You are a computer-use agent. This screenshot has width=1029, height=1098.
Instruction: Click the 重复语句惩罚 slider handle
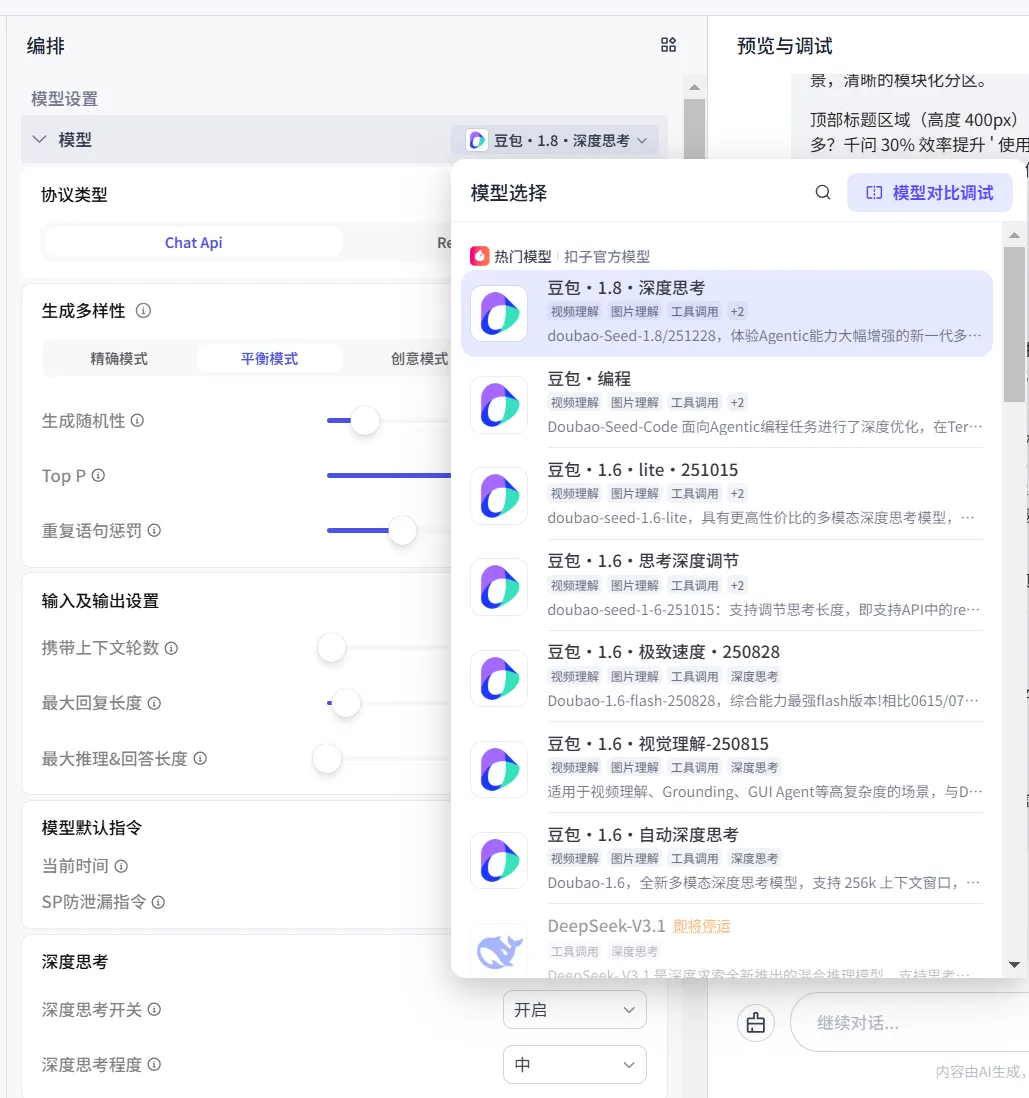click(x=402, y=531)
